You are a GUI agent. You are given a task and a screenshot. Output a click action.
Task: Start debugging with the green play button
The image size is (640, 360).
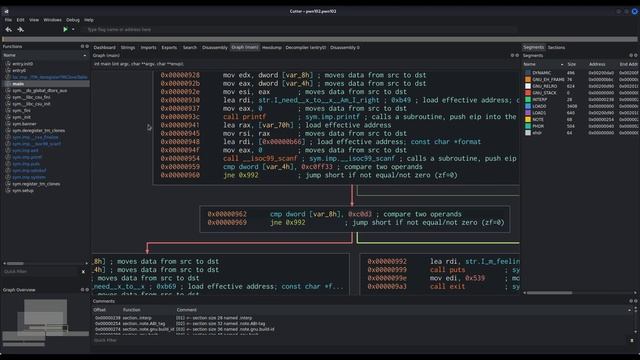pyautogui.click(x=65, y=29)
